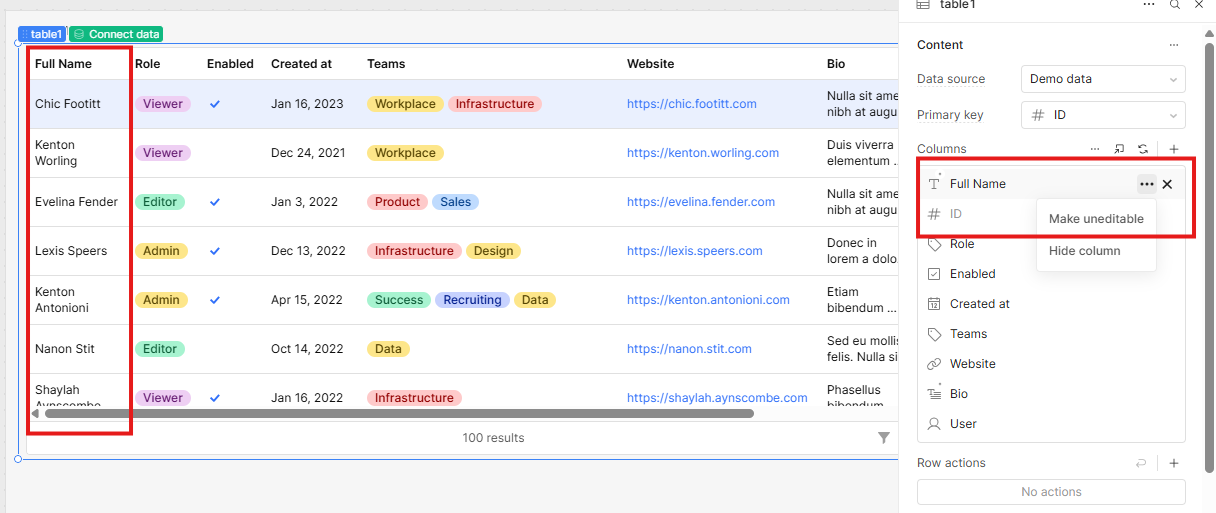The image size is (1216, 513).
Task: Open https://chic.footitt.com link
Action: coord(692,104)
